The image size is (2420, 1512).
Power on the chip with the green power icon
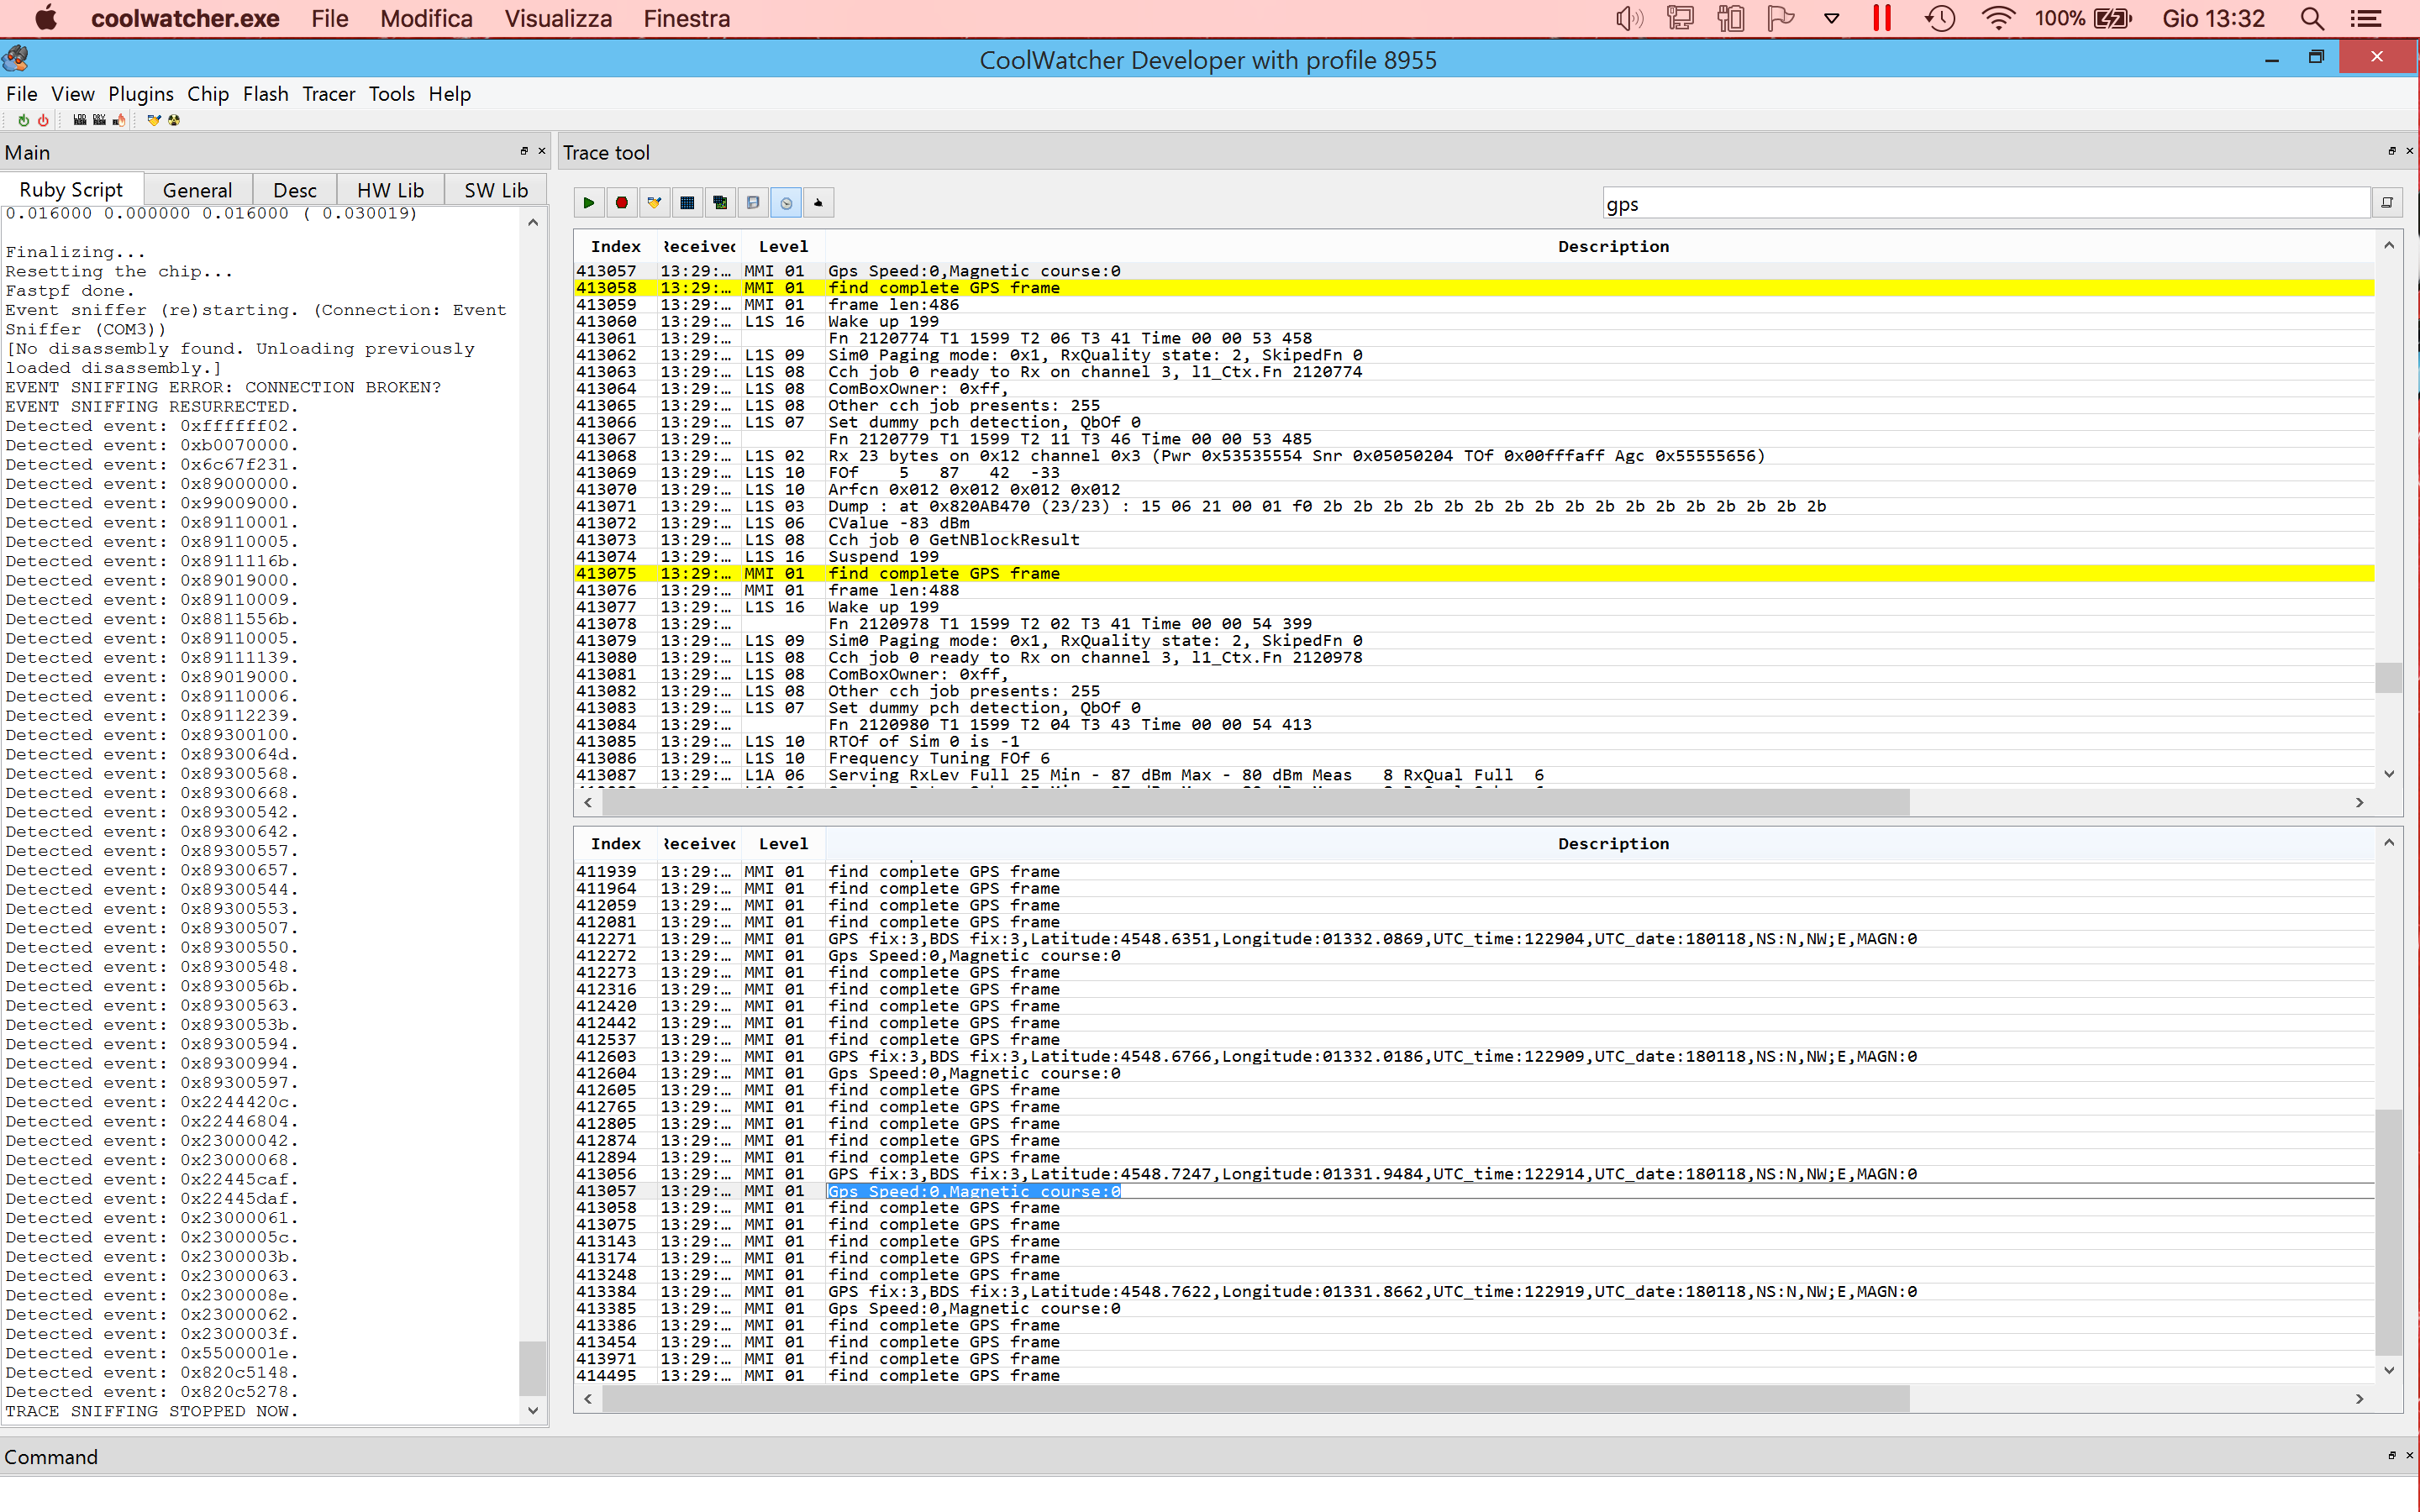click(23, 120)
